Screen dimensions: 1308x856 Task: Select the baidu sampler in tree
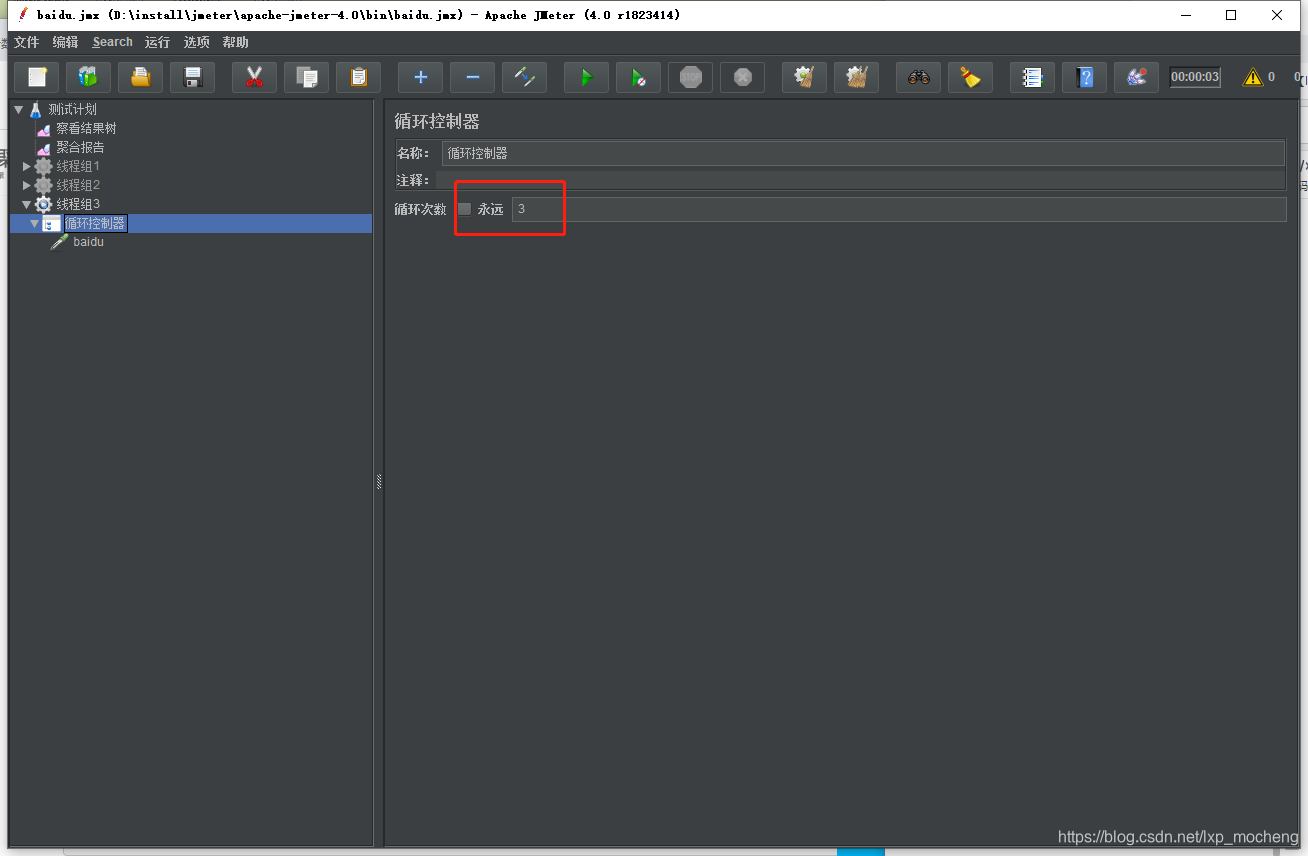88,242
